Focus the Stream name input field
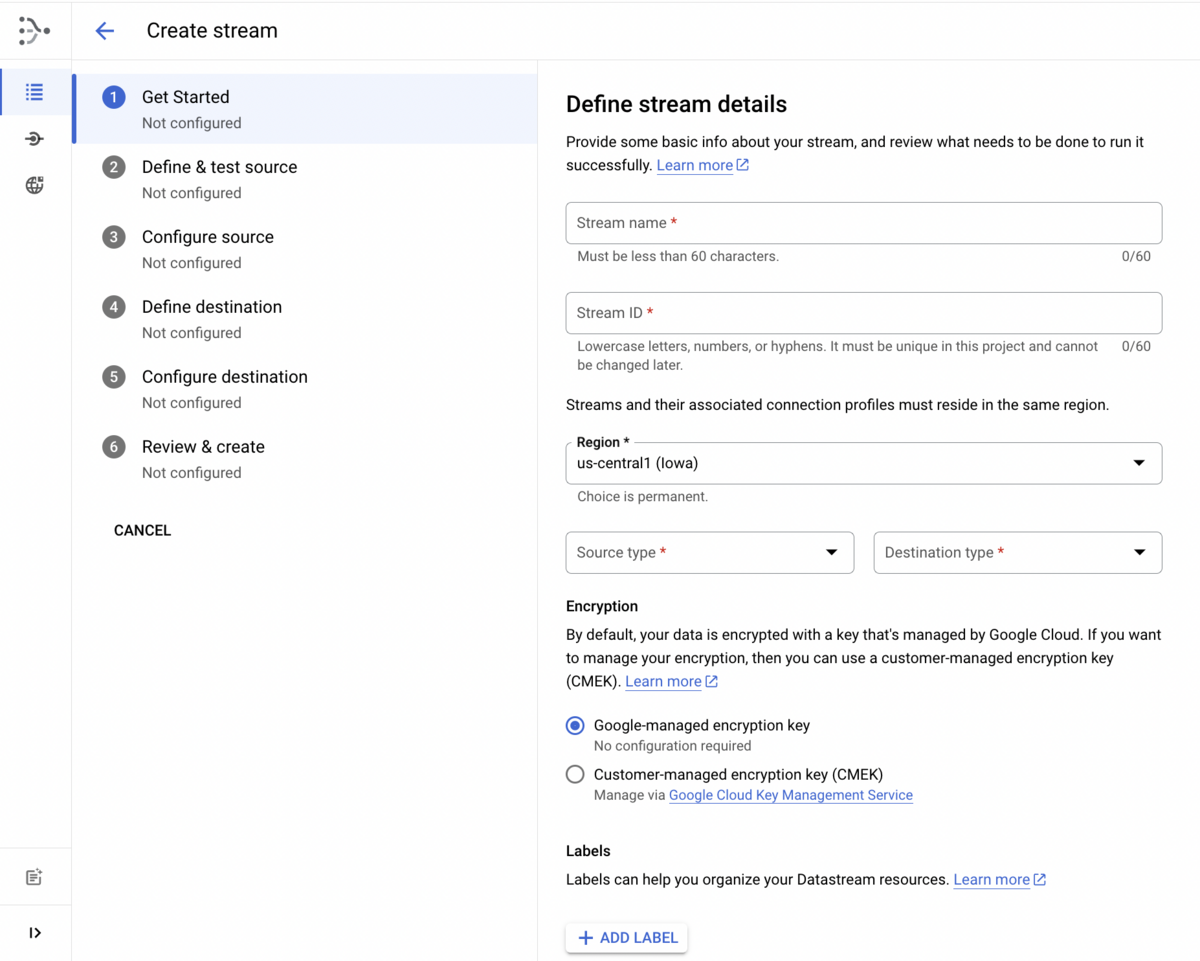The width and height of the screenshot is (1200, 961). (864, 223)
